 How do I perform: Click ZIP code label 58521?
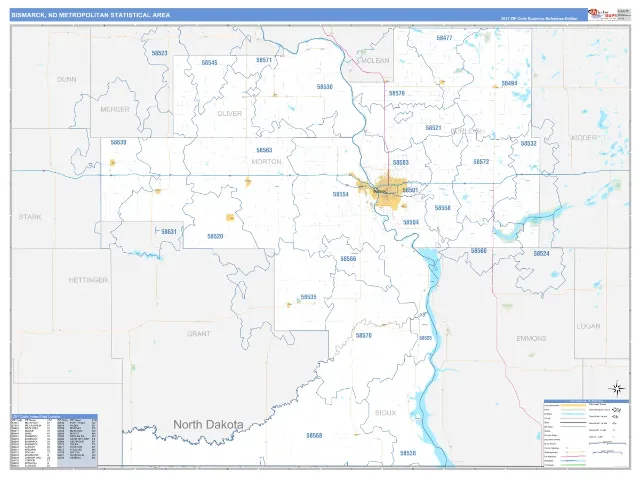(433, 128)
